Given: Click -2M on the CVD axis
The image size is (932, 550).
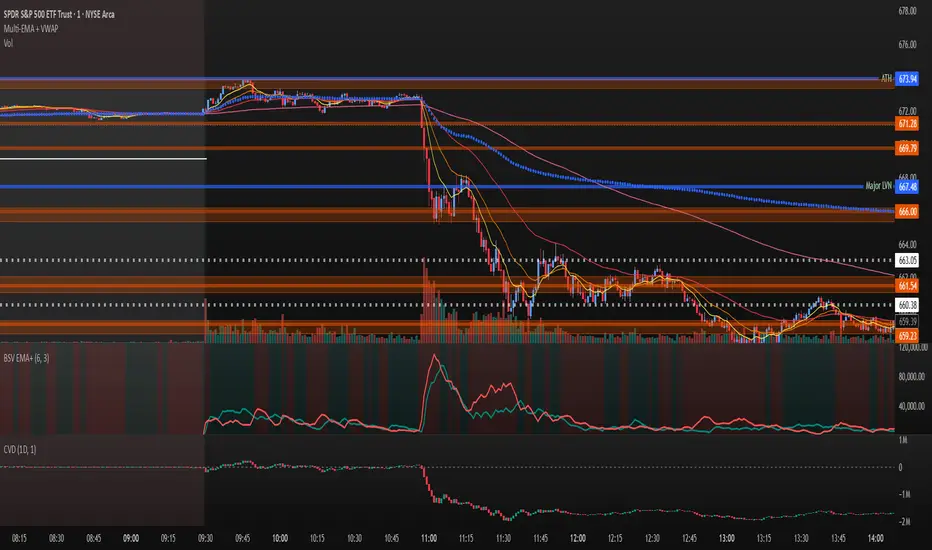Looking at the screenshot, I should (904, 521).
